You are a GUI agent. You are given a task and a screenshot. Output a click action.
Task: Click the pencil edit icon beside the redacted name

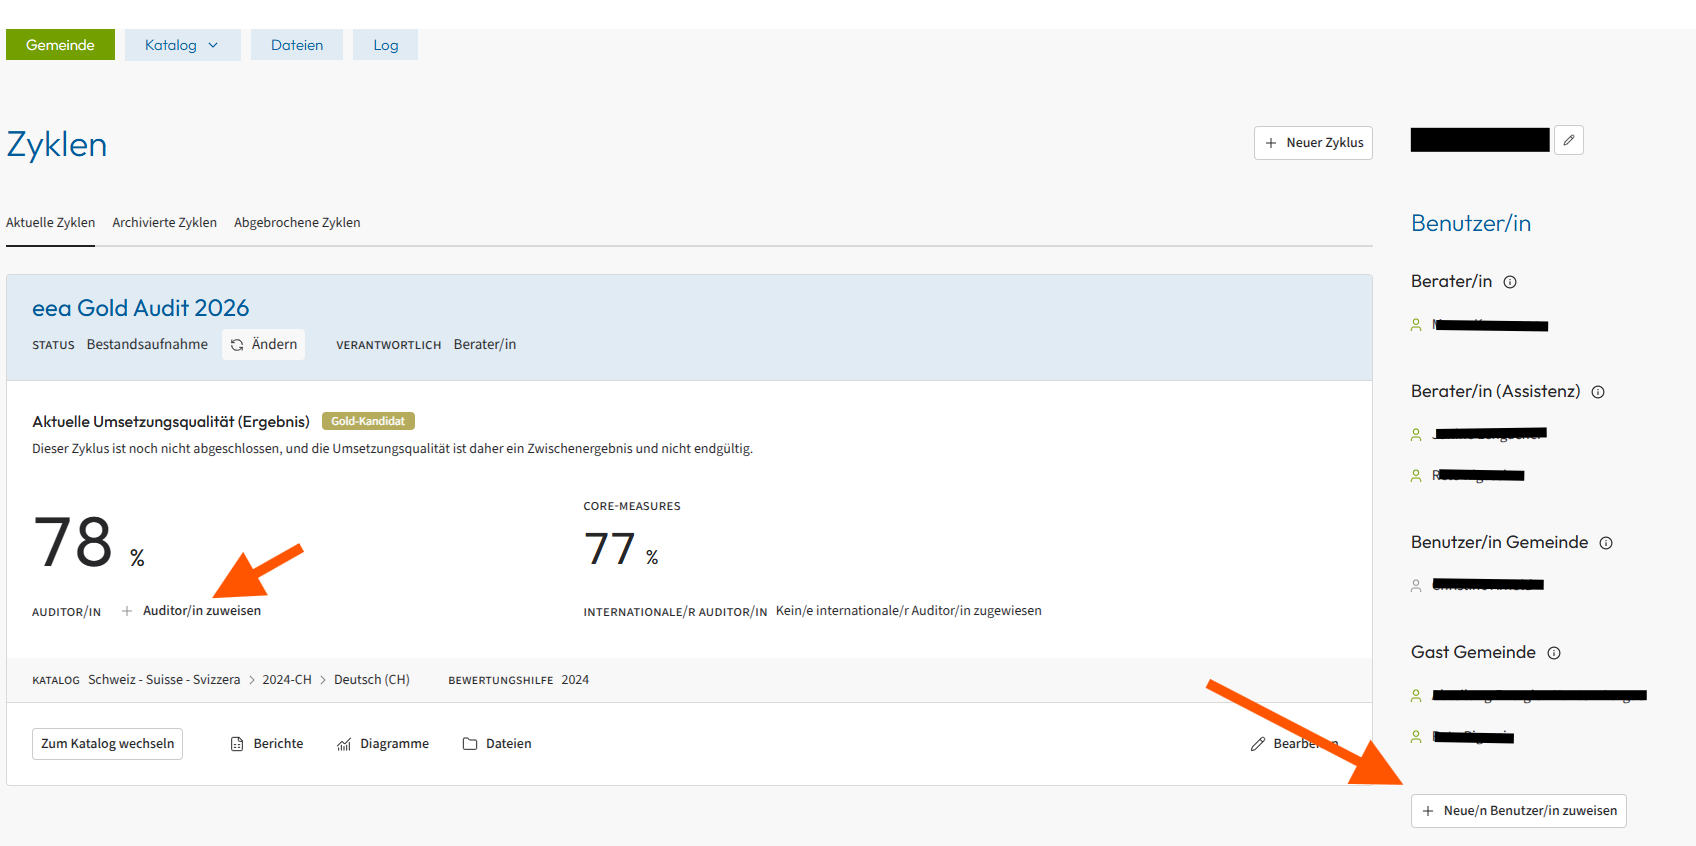click(x=1569, y=140)
